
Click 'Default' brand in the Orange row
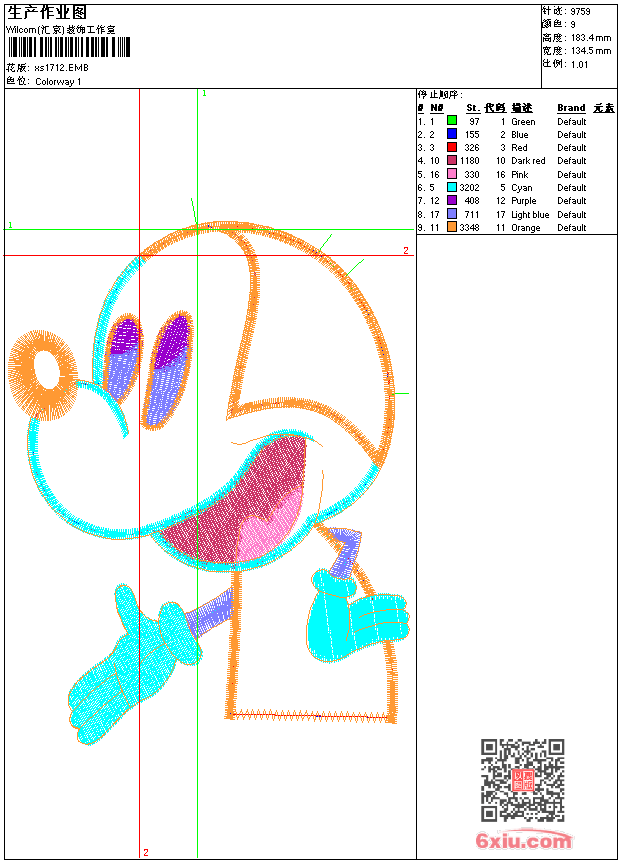(x=572, y=228)
